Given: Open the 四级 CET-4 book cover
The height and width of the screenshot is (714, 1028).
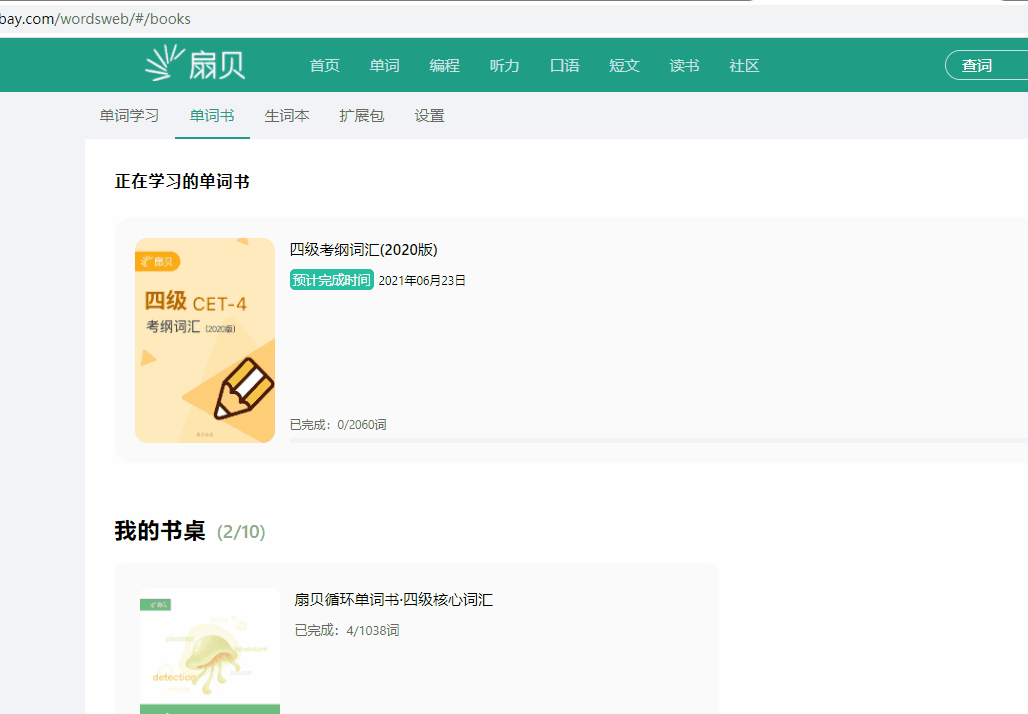Looking at the screenshot, I should pos(205,340).
